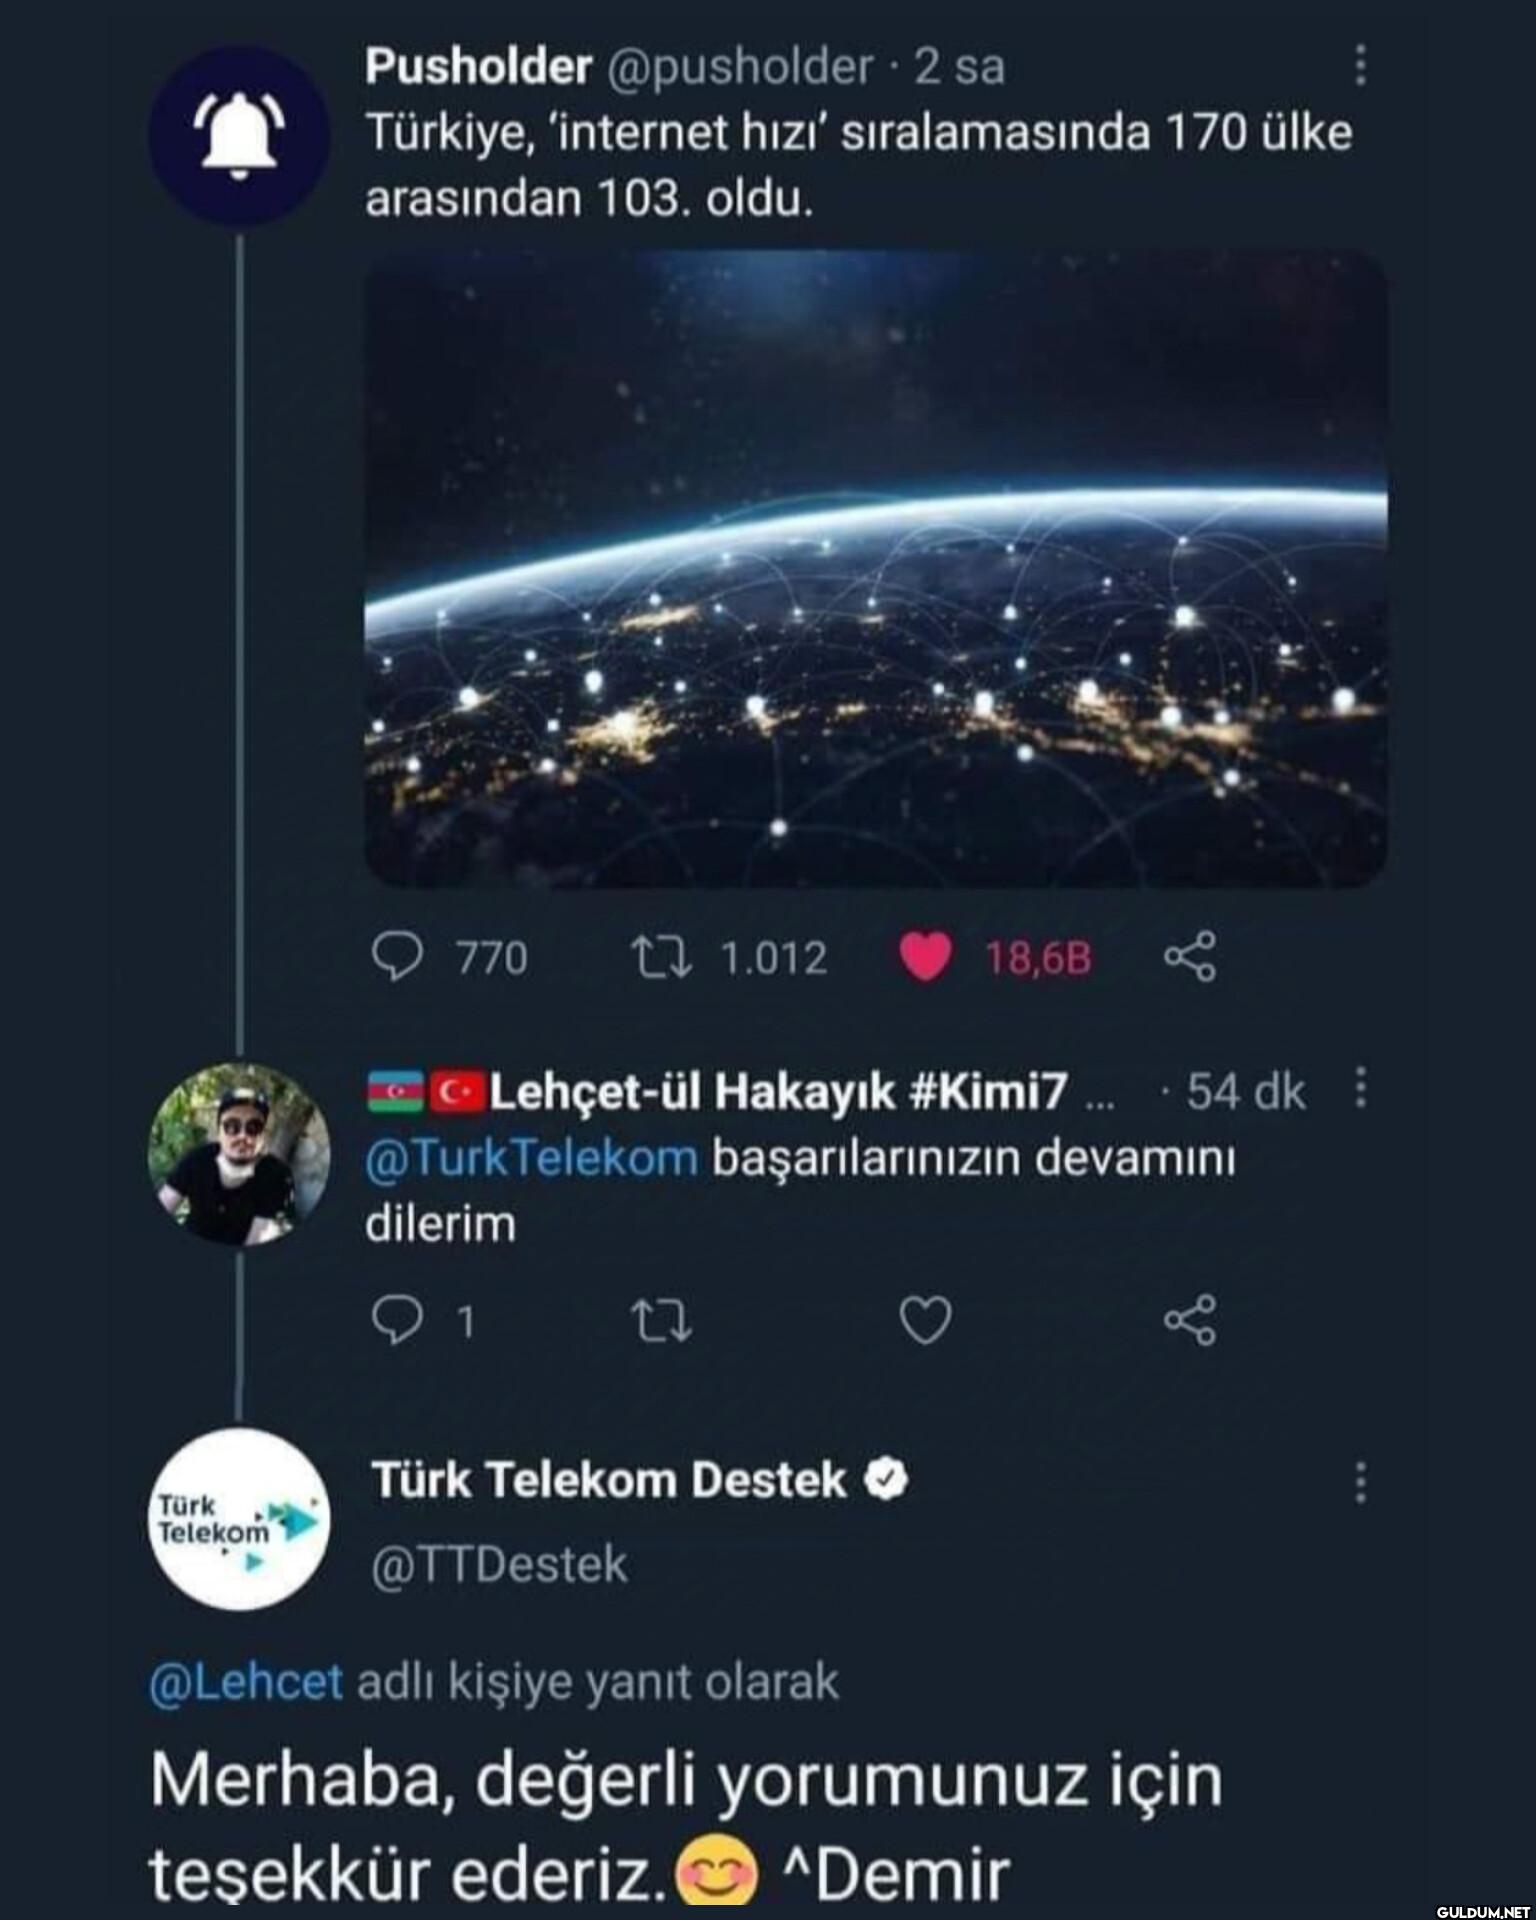Screen dimensions: 1536x1920
Task: Open the Earth network image
Action: coord(875,568)
